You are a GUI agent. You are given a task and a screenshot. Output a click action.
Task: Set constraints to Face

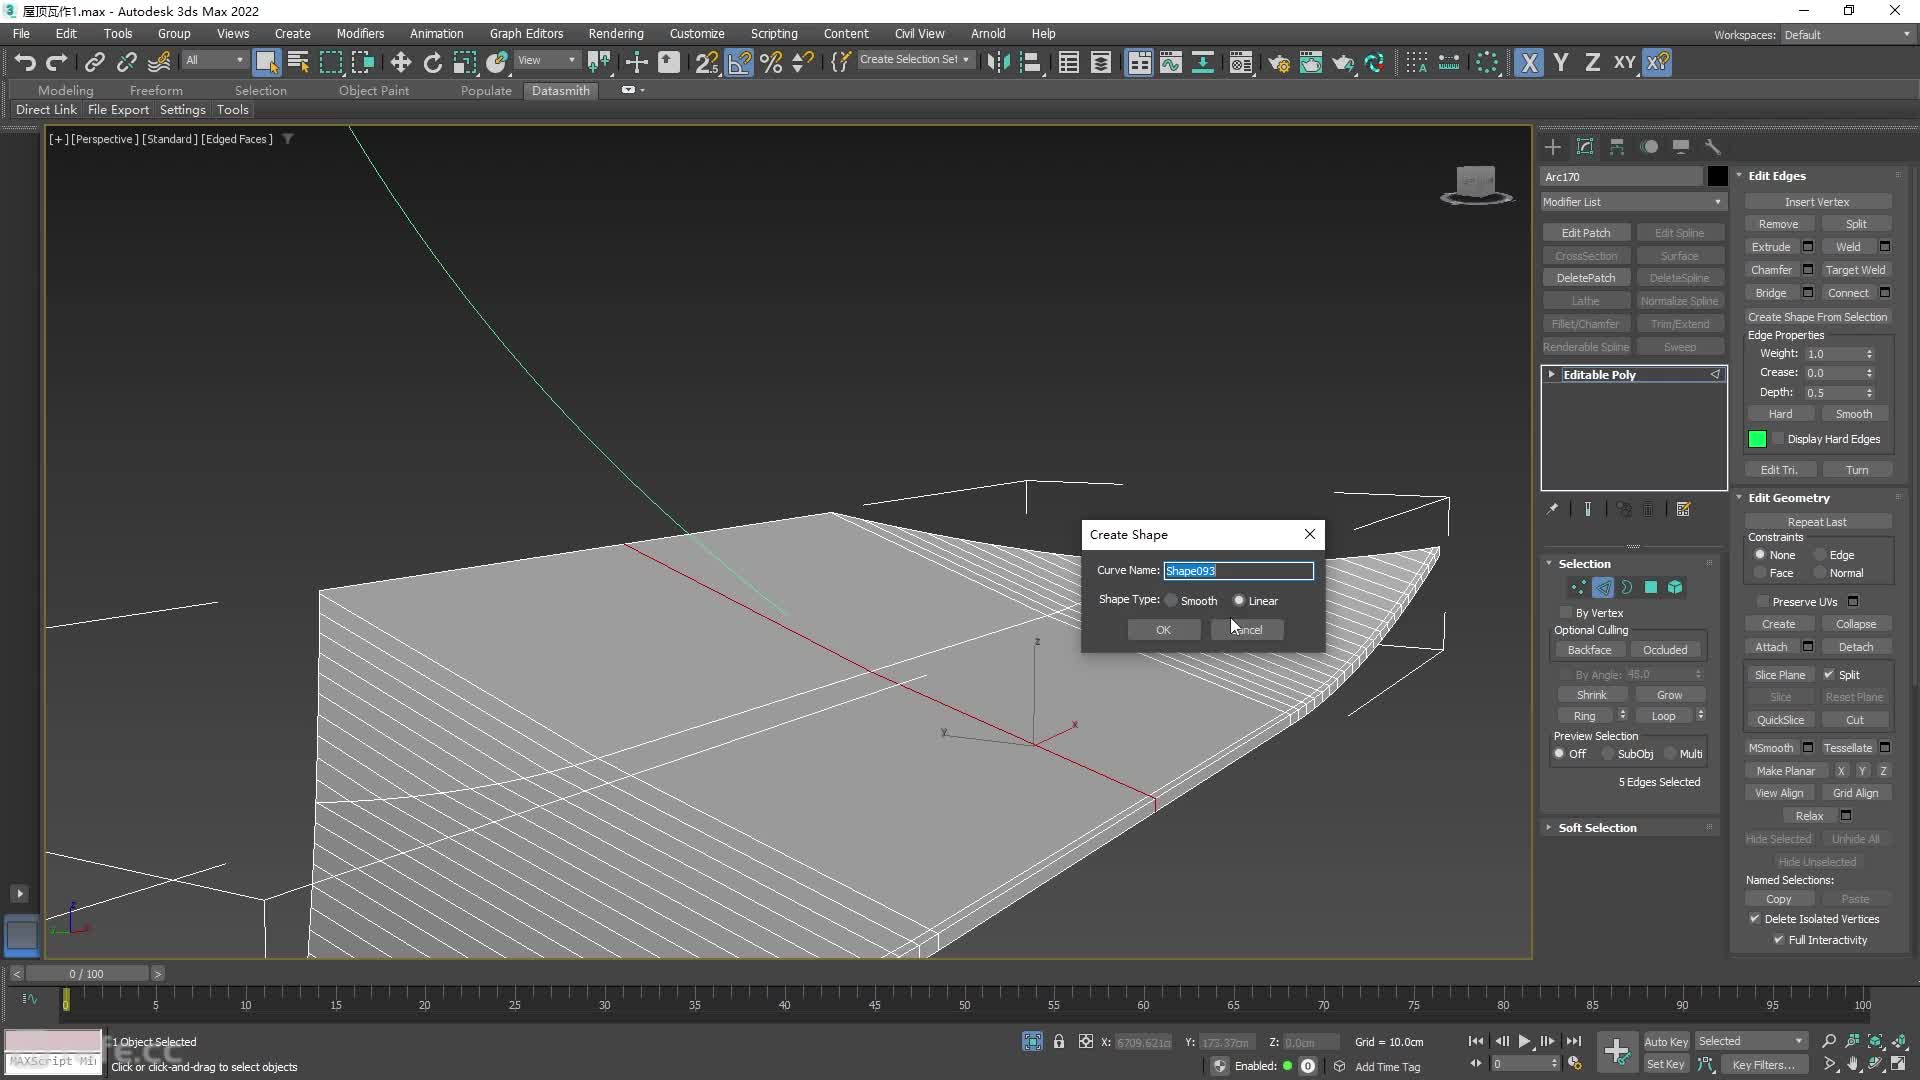(x=1760, y=573)
